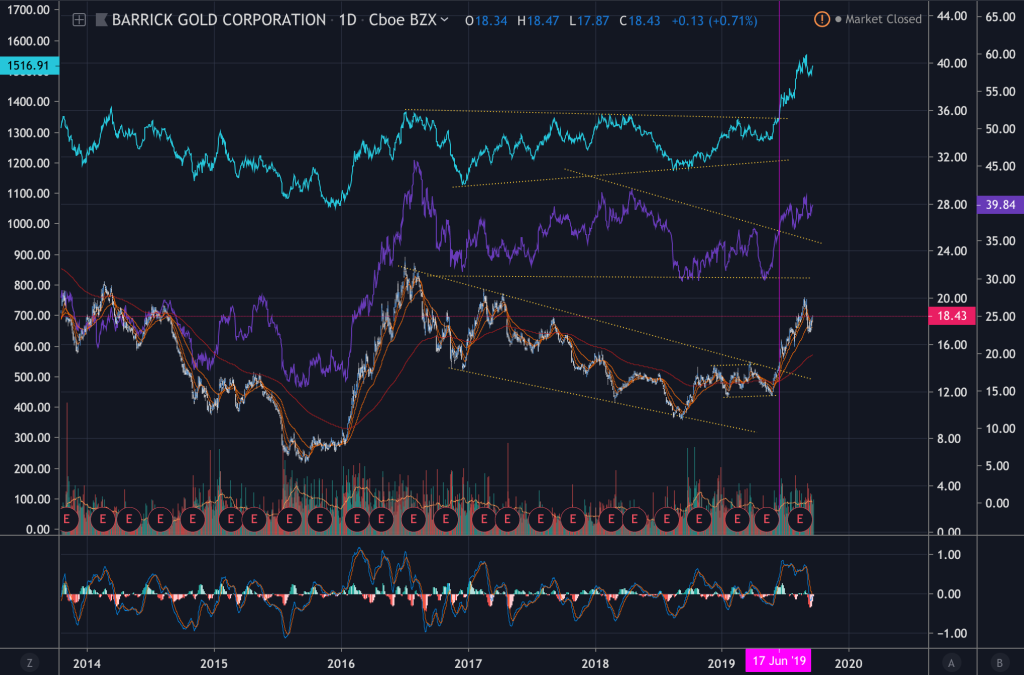The height and width of the screenshot is (675, 1024).
Task: Click the 2014 label on the time axis
Action: [87, 663]
